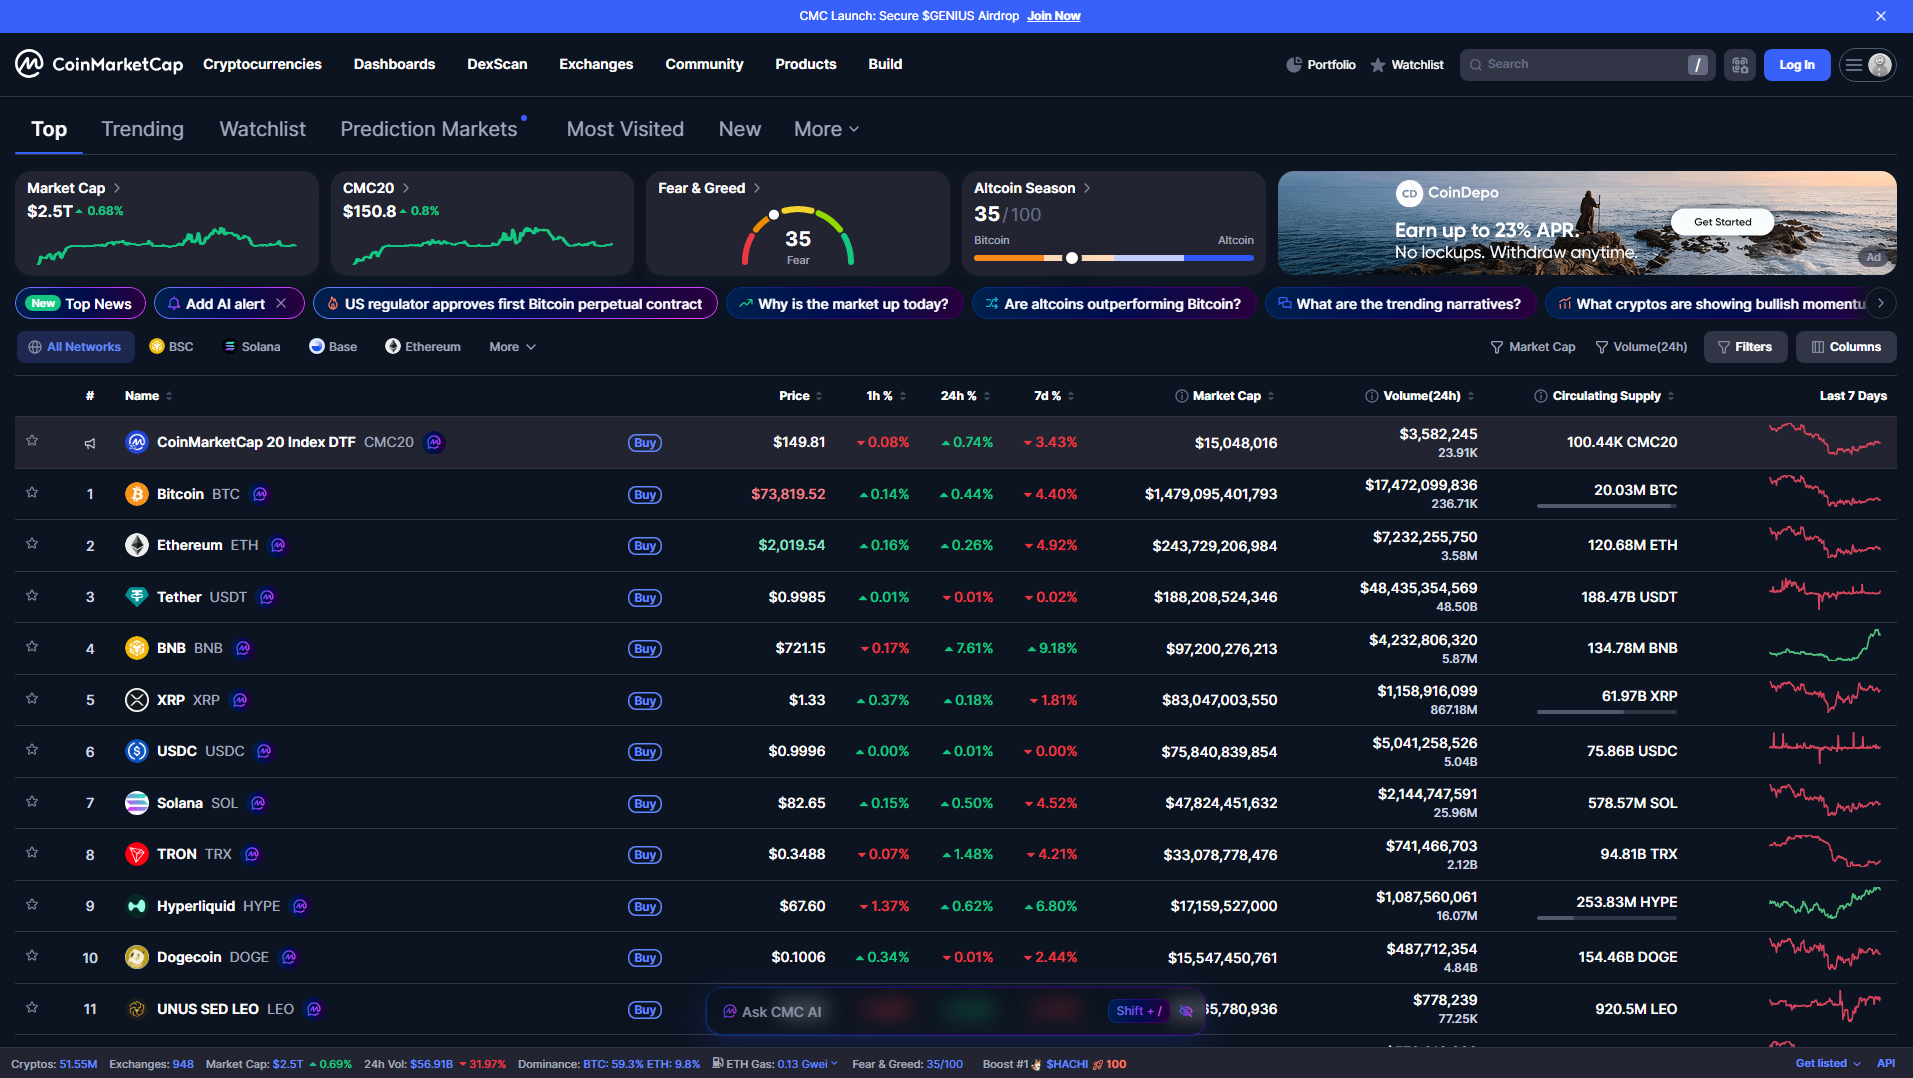Click Bitcoin circulating supply progress bar
The width and height of the screenshot is (1913, 1078).
pyautogui.click(x=1606, y=506)
